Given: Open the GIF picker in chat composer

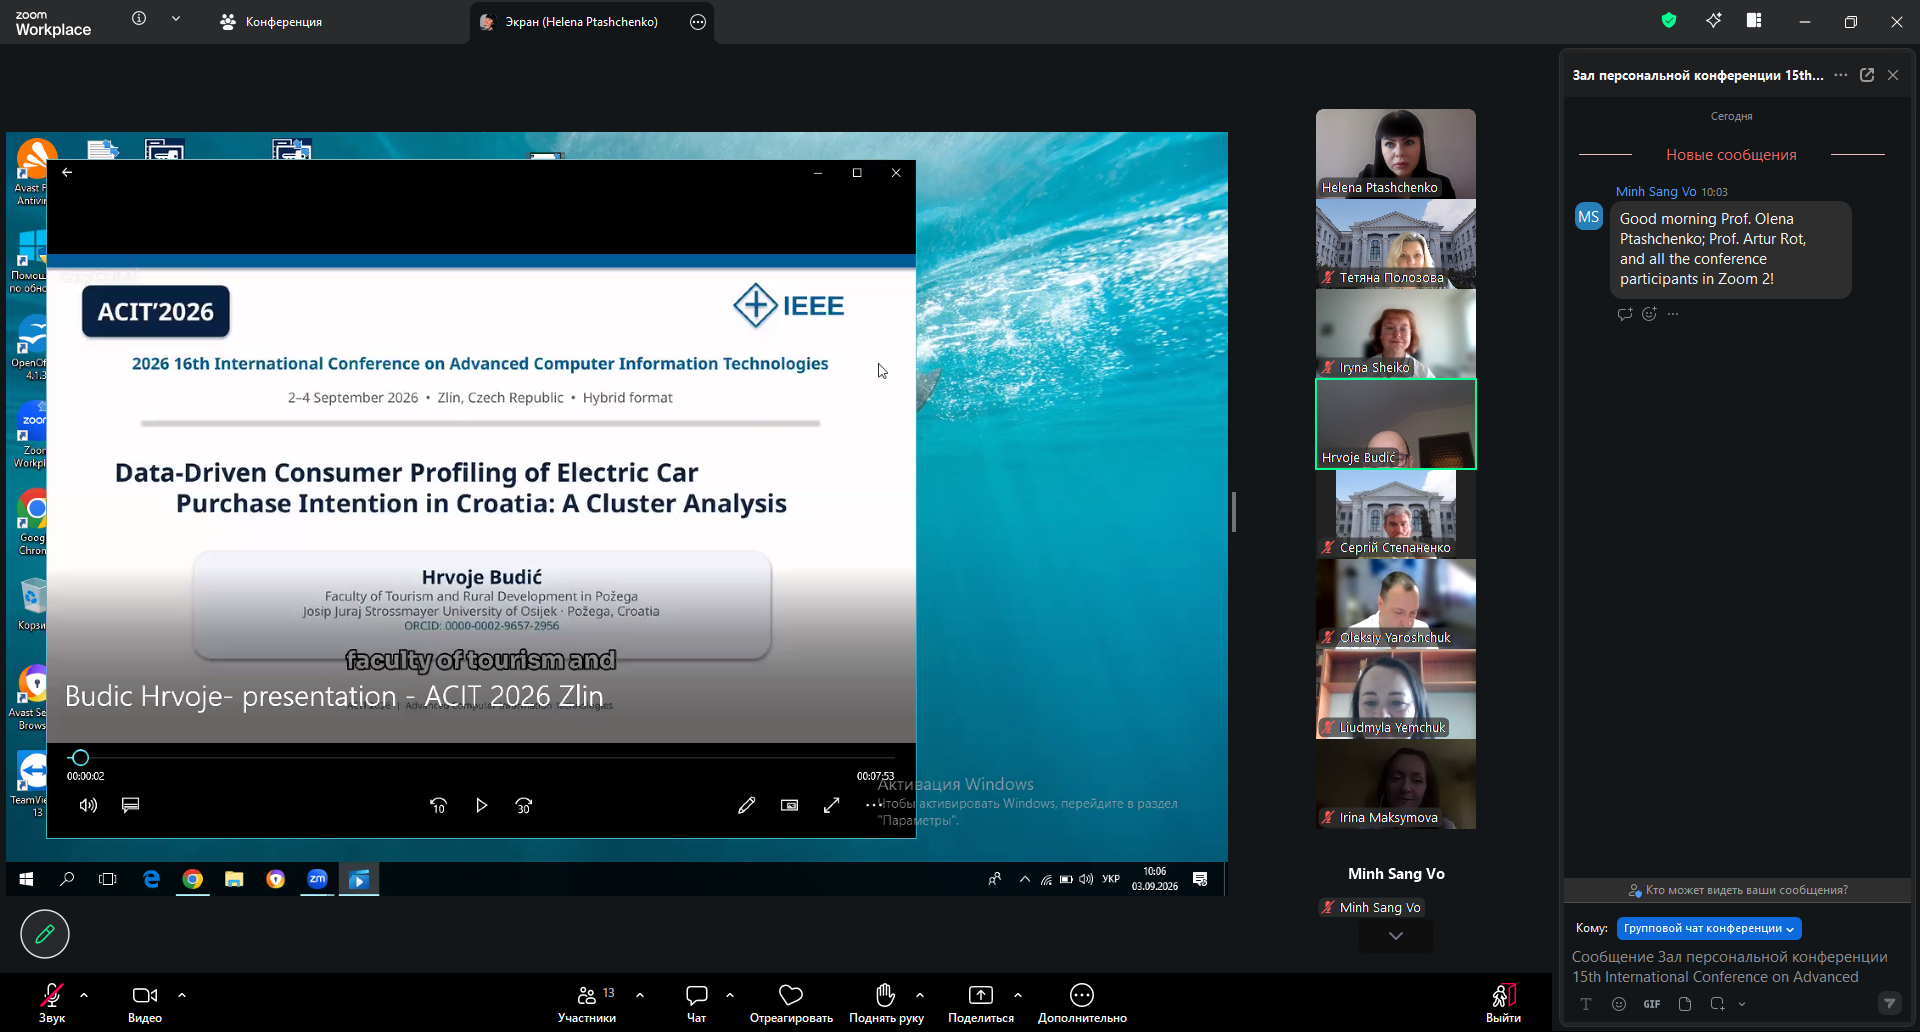Looking at the screenshot, I should [1652, 1004].
